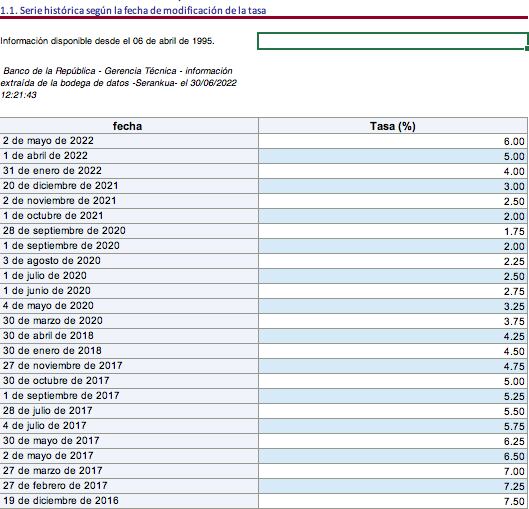This screenshot has height=509, width=529.
Task: Select the cell '2 de noviembre de 2021'
Action: pyautogui.click(x=129, y=201)
